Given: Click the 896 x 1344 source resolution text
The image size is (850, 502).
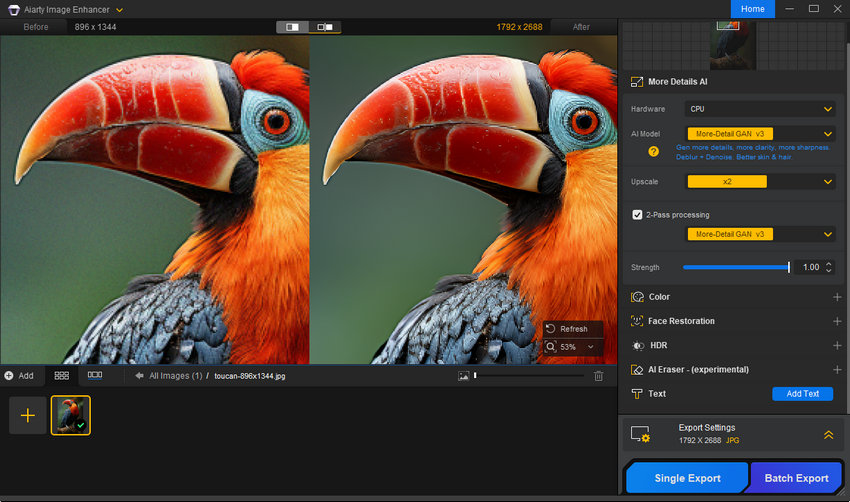Looking at the screenshot, I should 95,27.
